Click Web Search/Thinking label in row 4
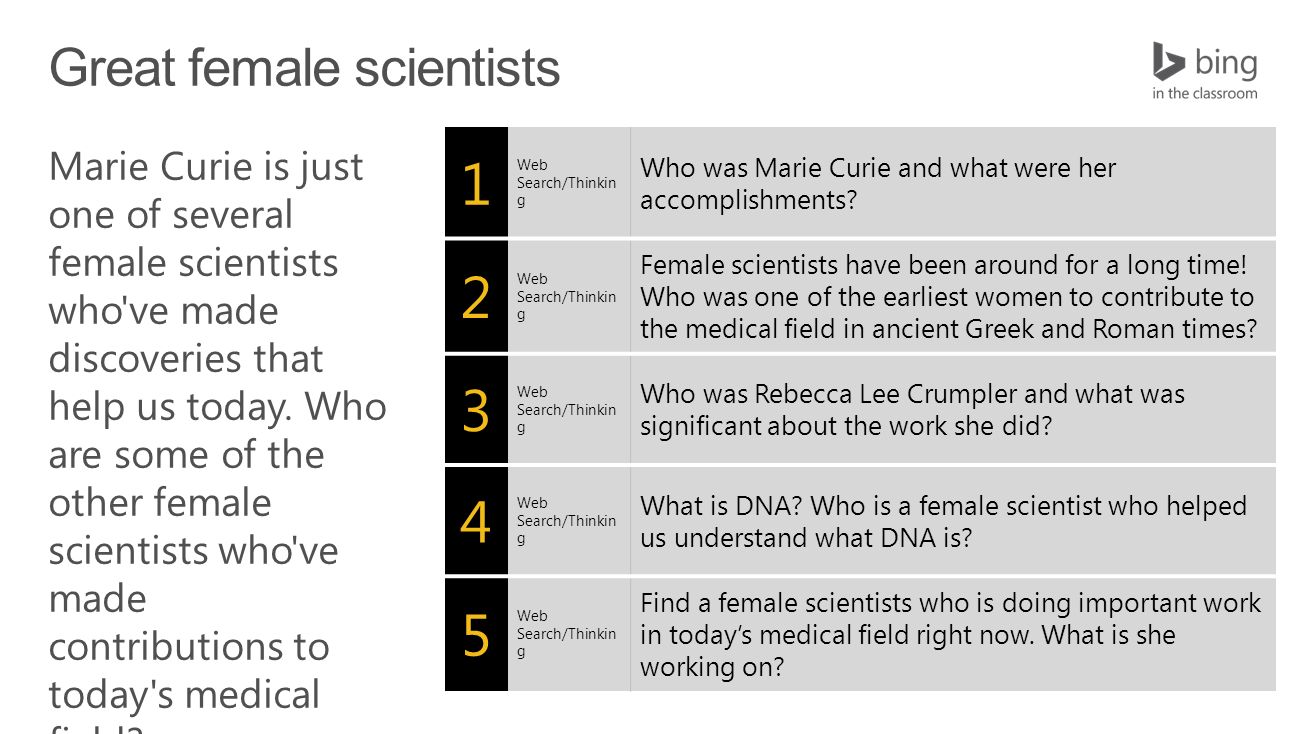Viewport: 1305px width, 734px height. 567,520
